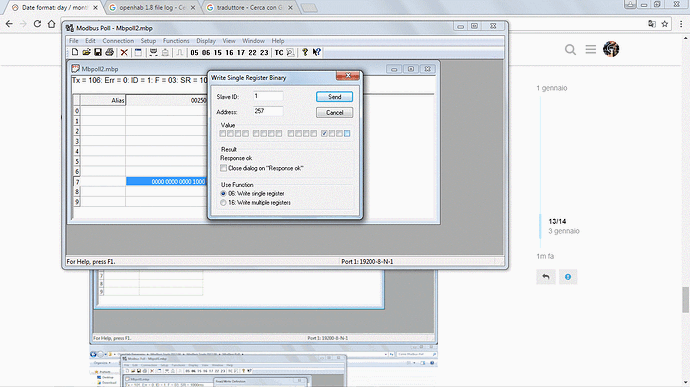Select function 06 toolbar button
The height and width of the screenshot is (387, 690).
(206, 52)
